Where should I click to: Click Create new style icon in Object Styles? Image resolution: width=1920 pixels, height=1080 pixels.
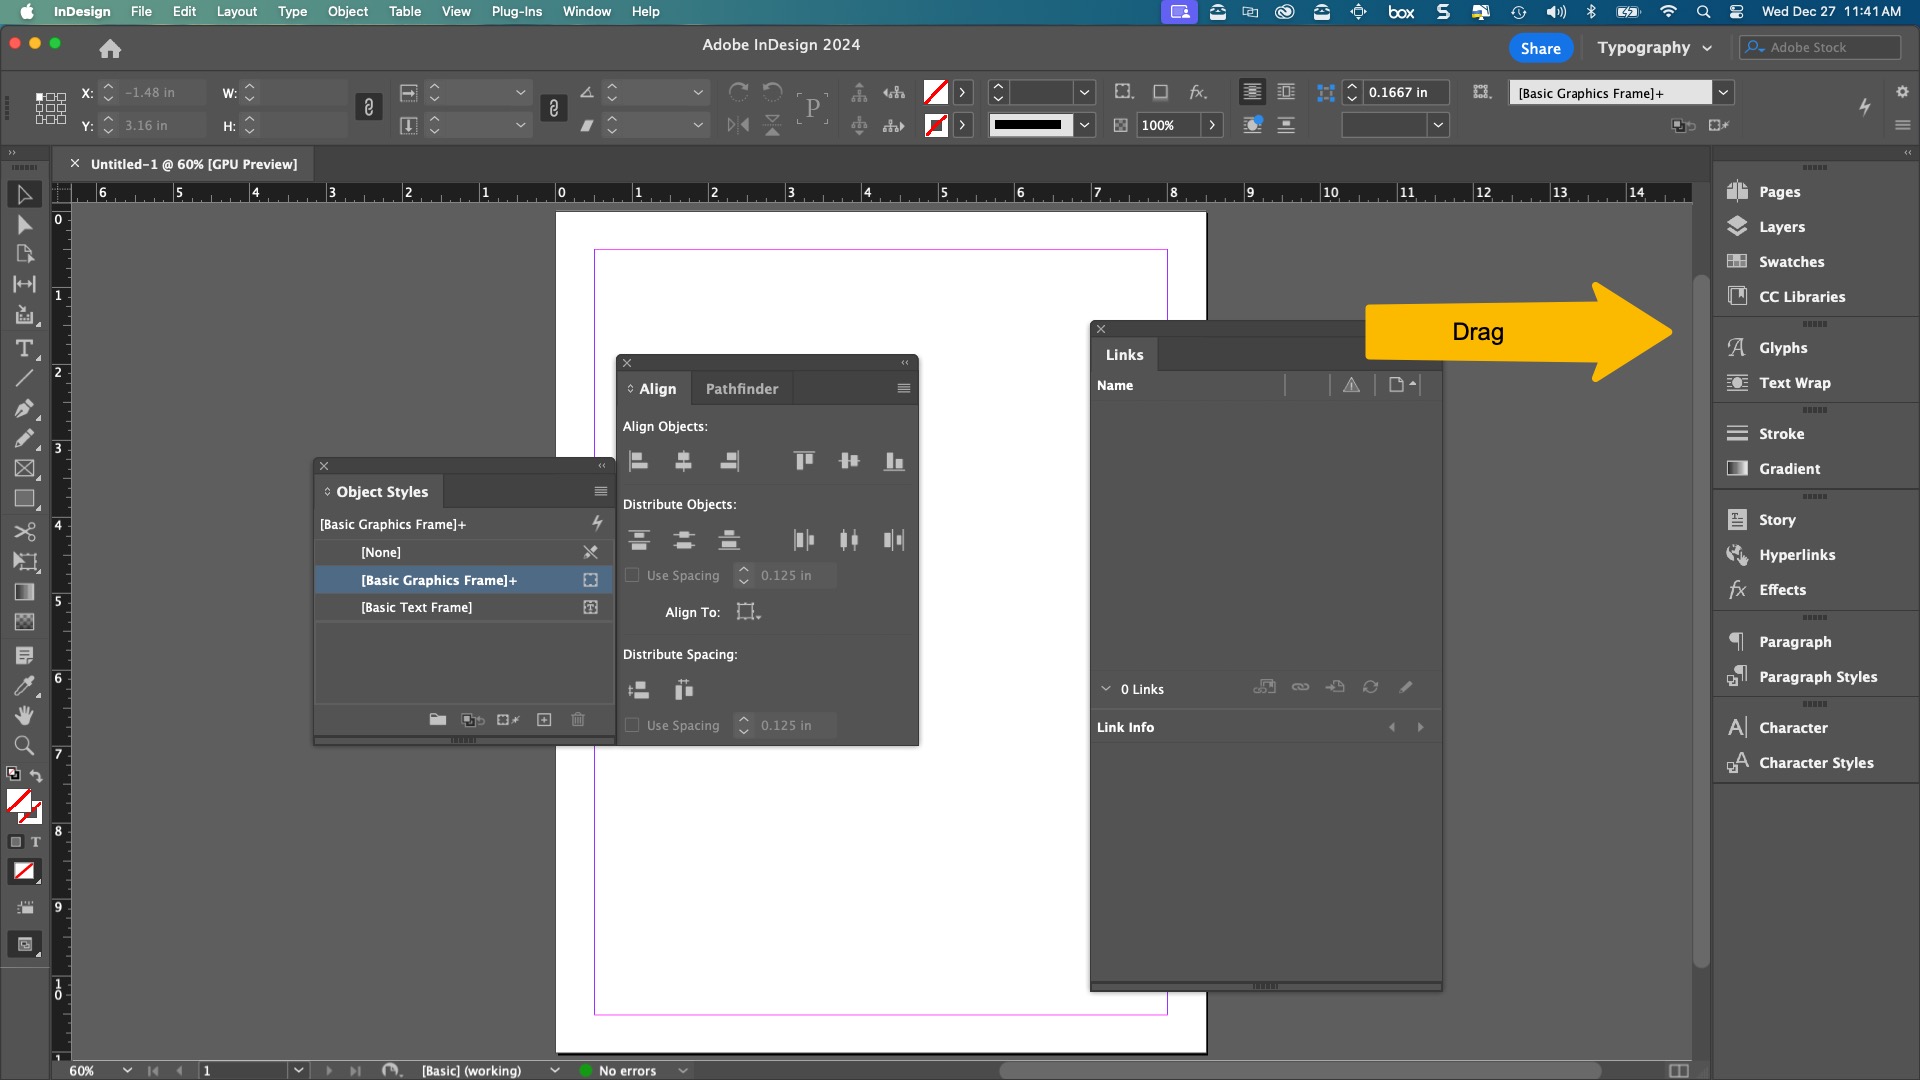click(x=544, y=719)
